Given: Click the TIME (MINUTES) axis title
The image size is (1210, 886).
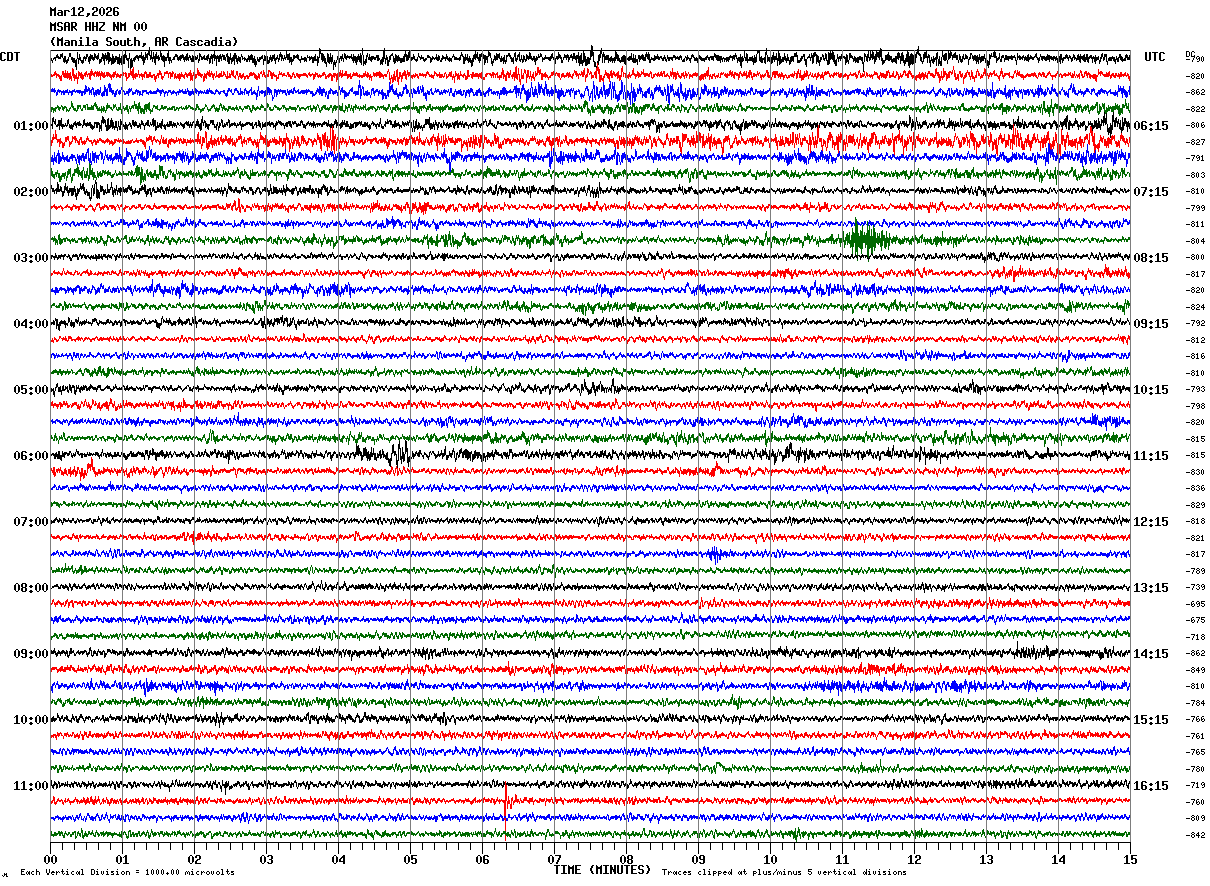Looking at the screenshot, I should tap(602, 870).
